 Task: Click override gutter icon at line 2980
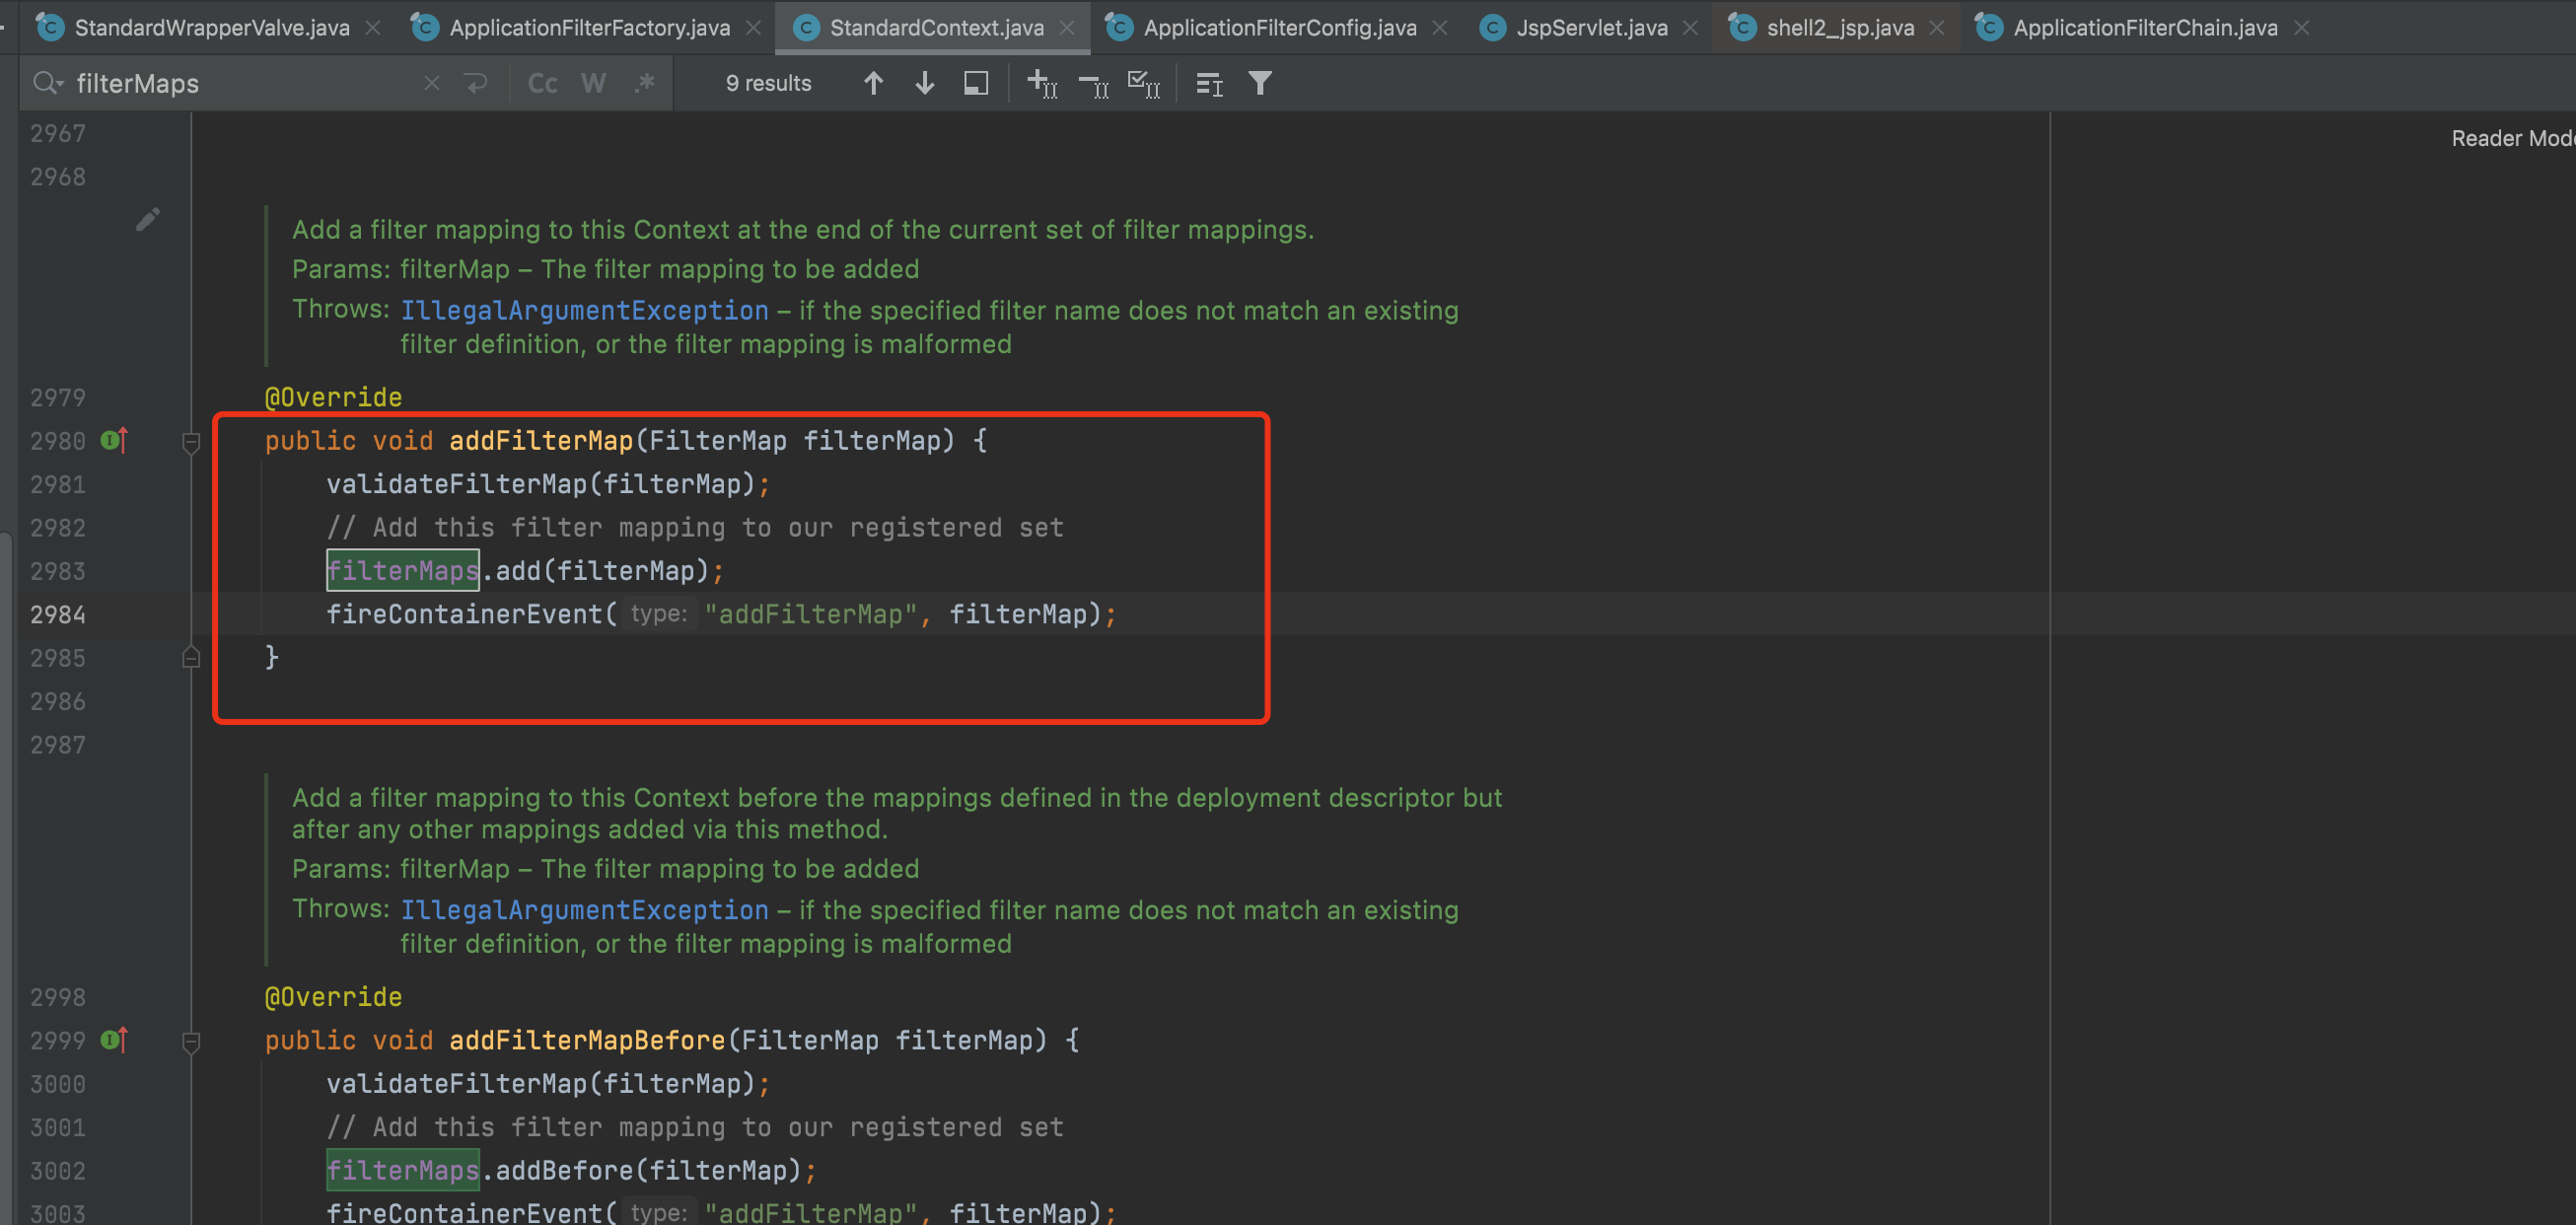[114, 440]
